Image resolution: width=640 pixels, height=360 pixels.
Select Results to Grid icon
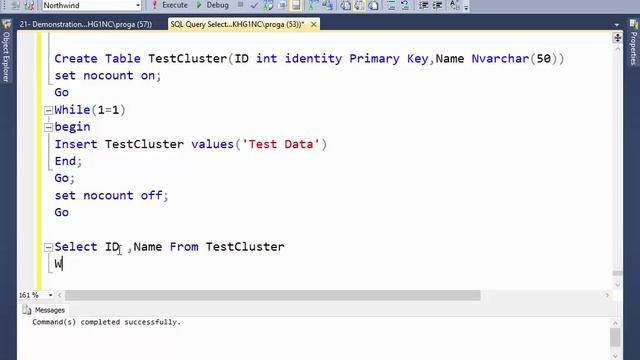click(359, 5)
